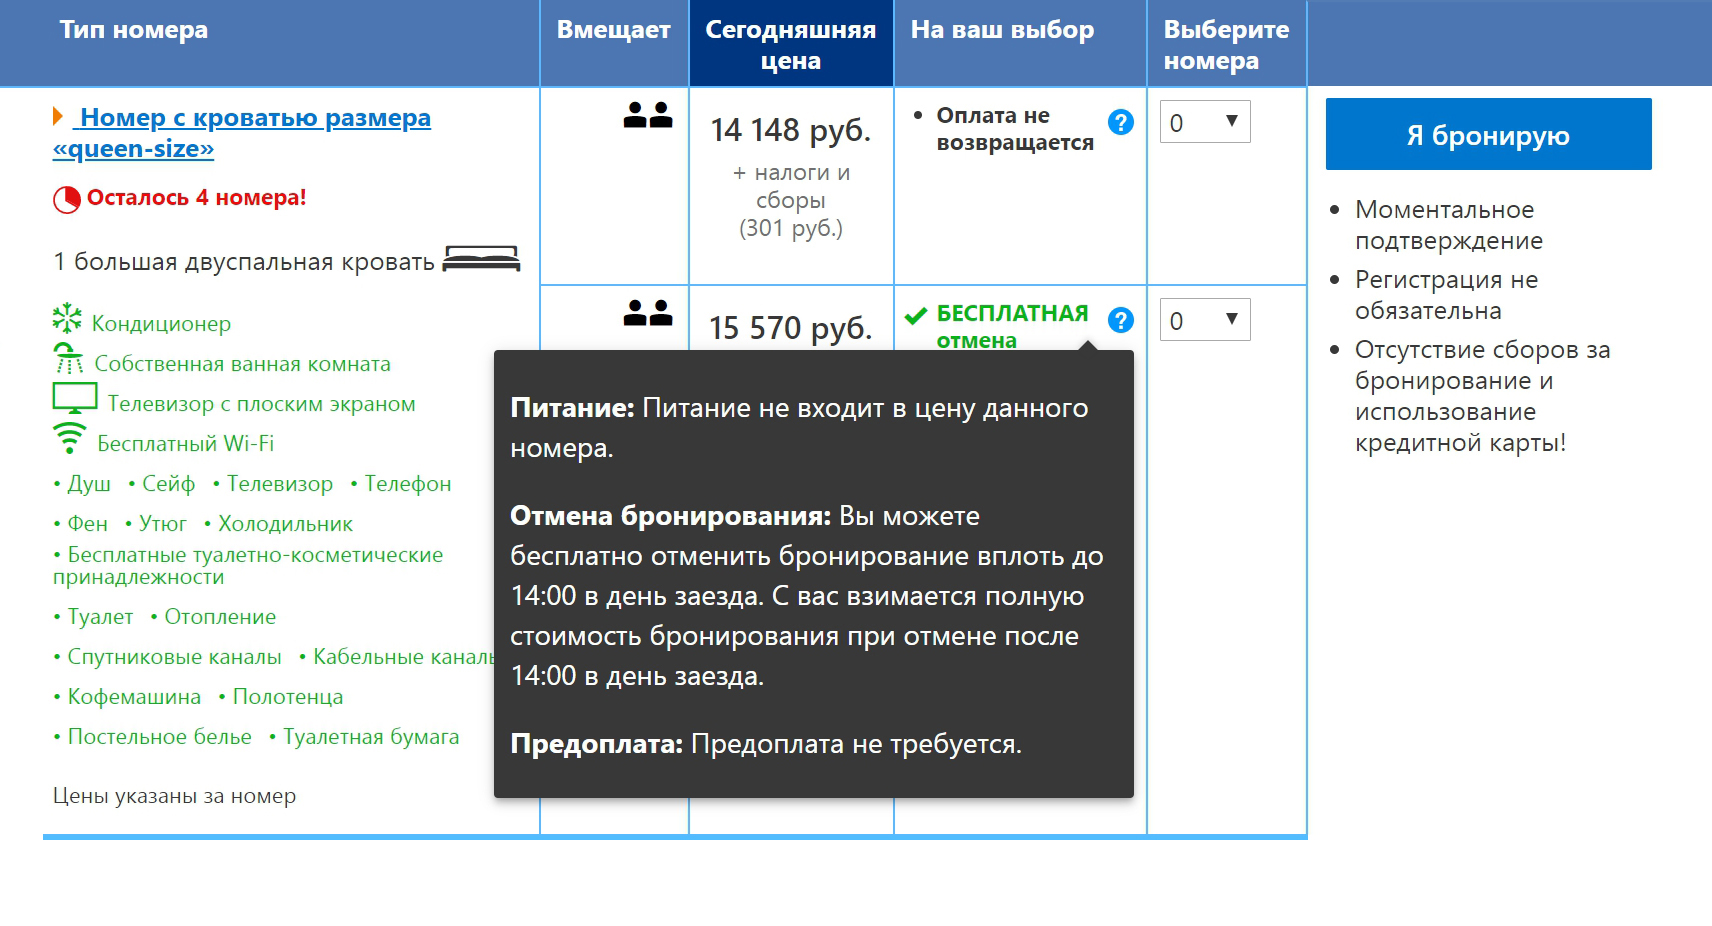Click the 'Бесплатный Wi-Fi' amenity label
1712x926 pixels.
185,444
